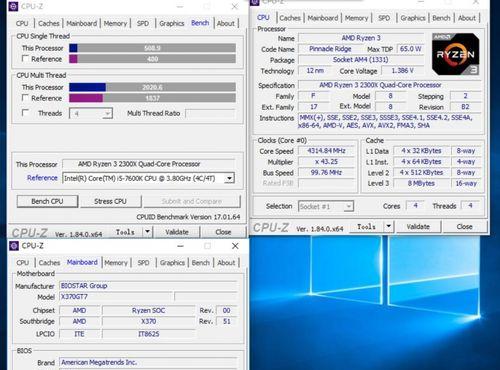Start the Stress CPU test
Viewport: 500px width, 370px height.
110,201
